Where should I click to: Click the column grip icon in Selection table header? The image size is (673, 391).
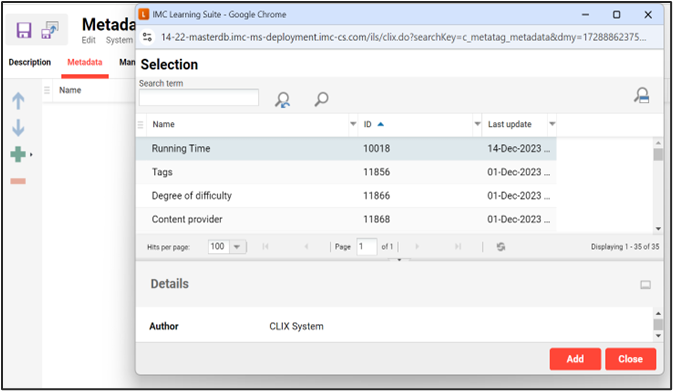point(140,124)
